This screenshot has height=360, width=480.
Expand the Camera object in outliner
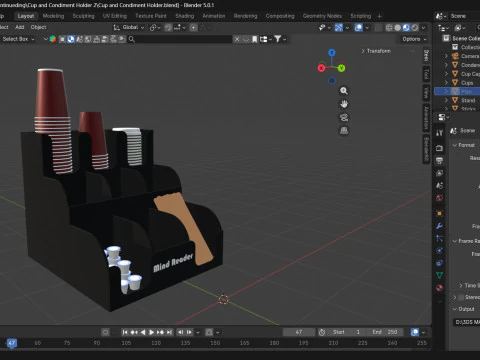(x=446, y=56)
